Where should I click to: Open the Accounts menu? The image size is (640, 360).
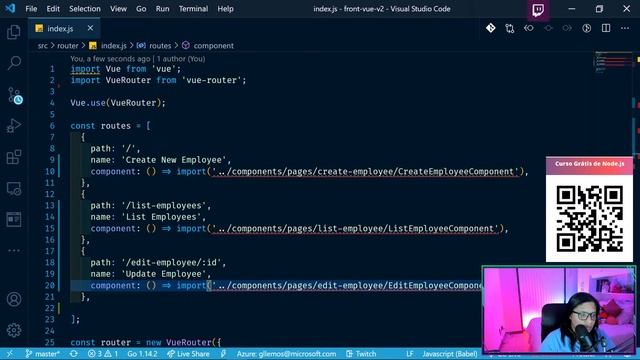14,299
